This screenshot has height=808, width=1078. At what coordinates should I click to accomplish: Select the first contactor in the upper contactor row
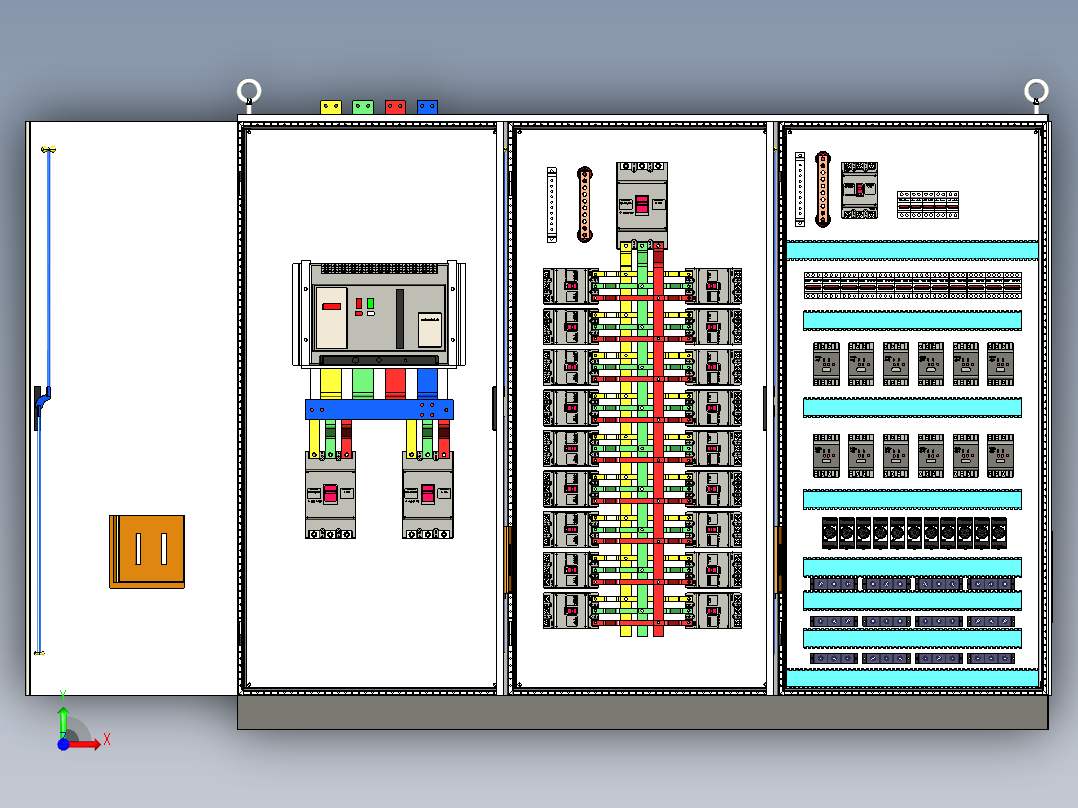point(826,364)
